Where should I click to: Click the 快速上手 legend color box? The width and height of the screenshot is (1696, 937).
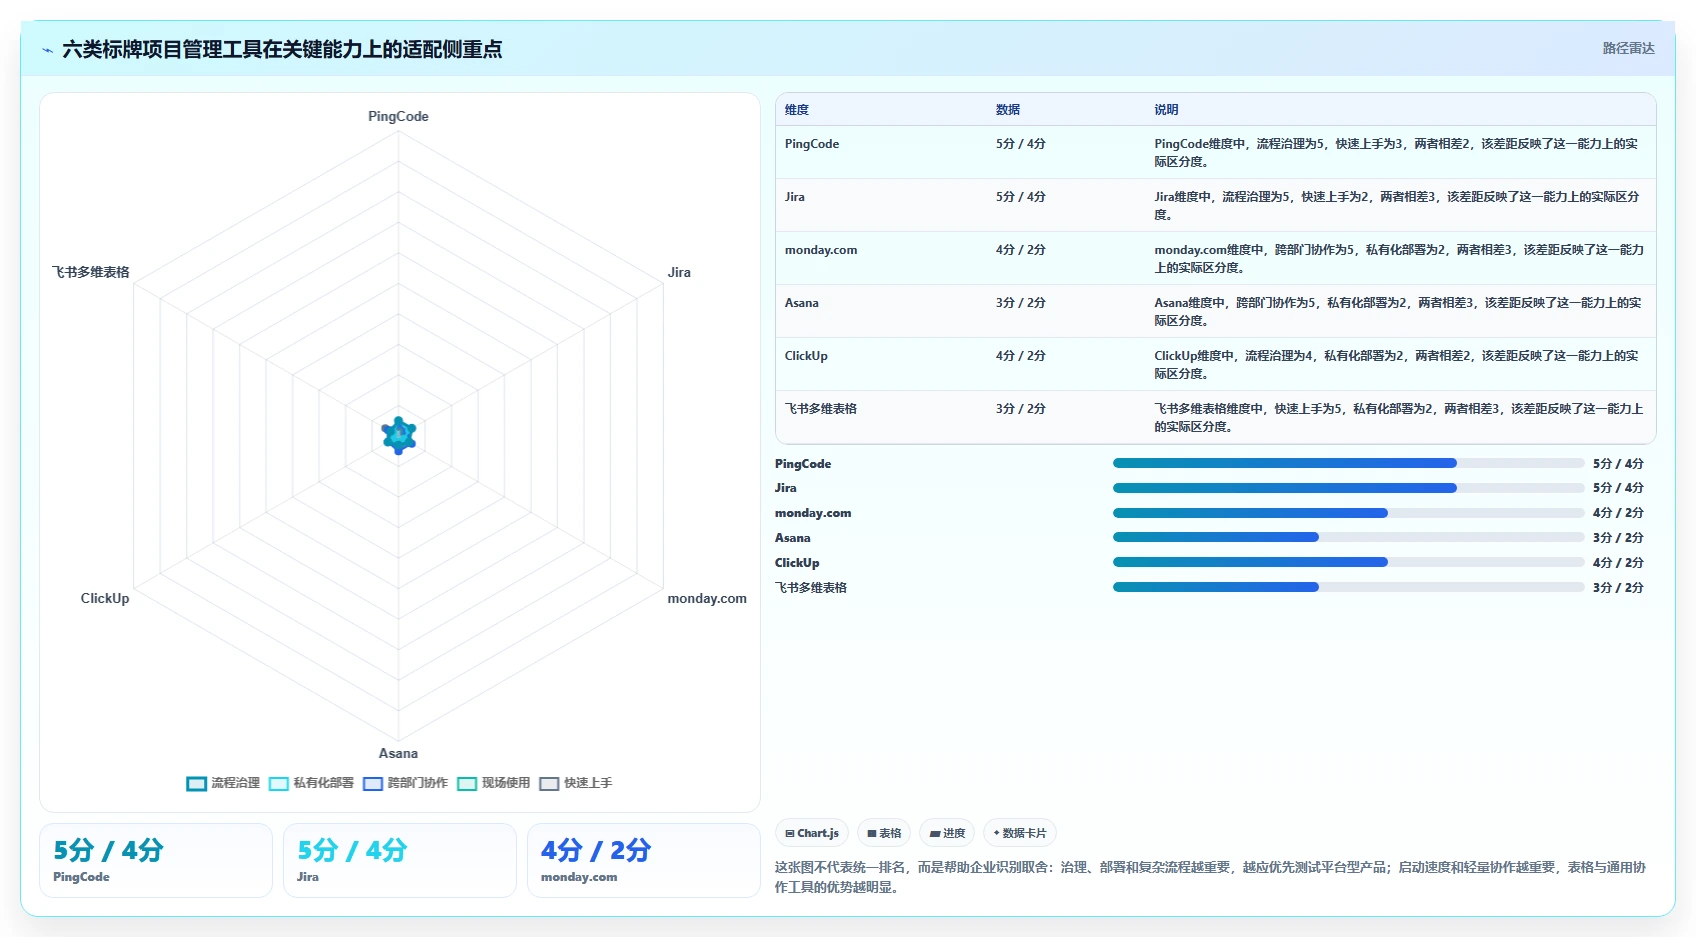[549, 784]
